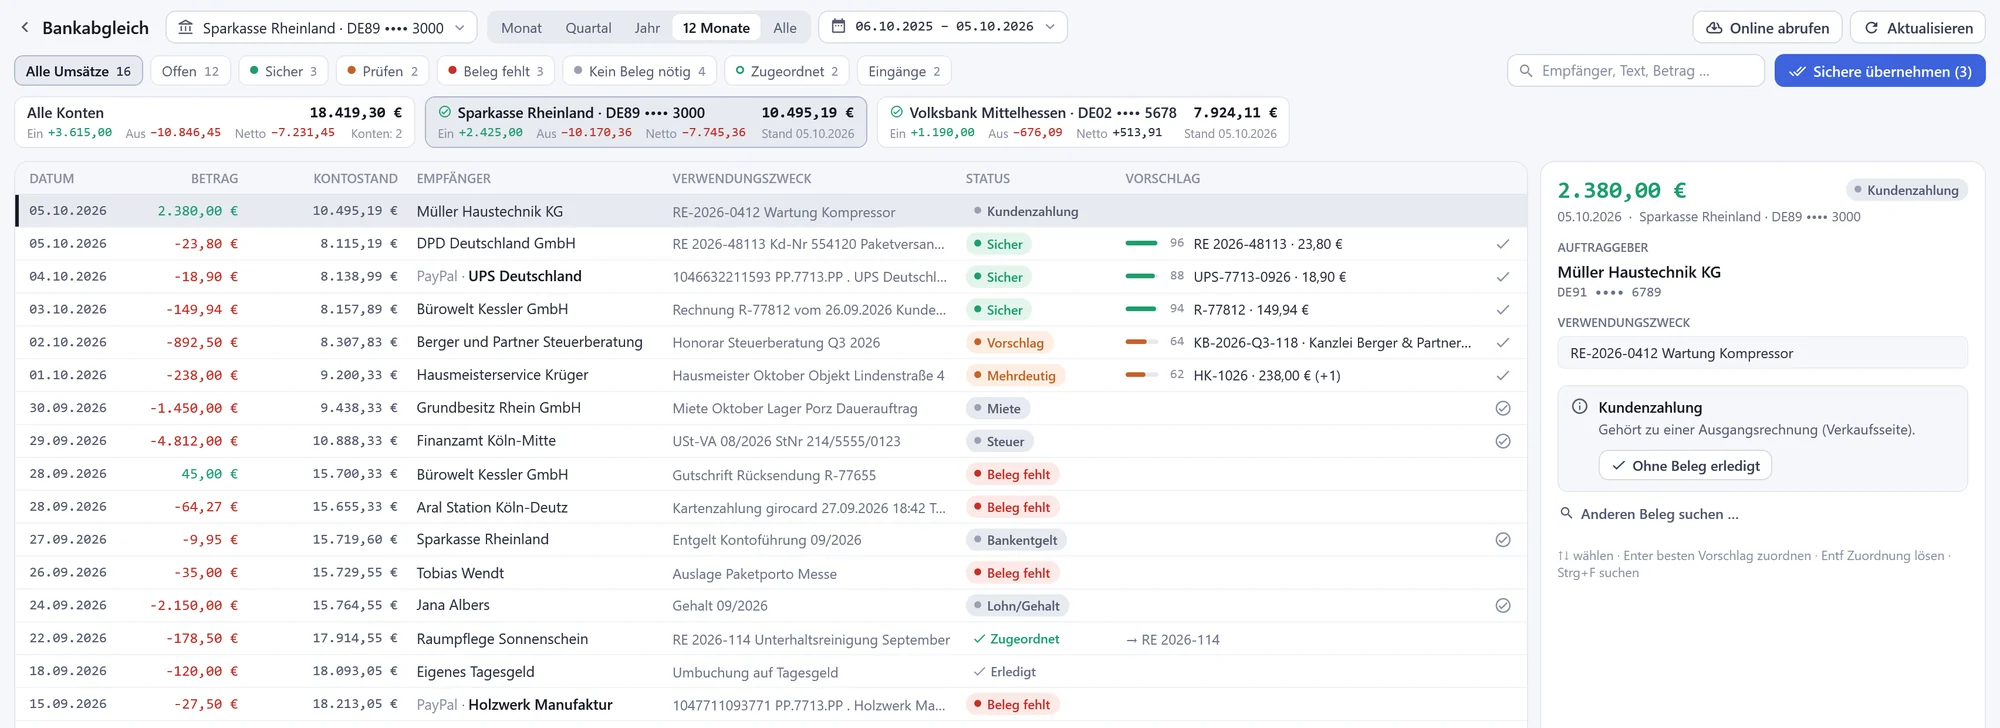Image resolution: width=2000 pixels, height=728 pixels.
Task: Click the circled check in the Jana Albers row
Action: (1502, 606)
